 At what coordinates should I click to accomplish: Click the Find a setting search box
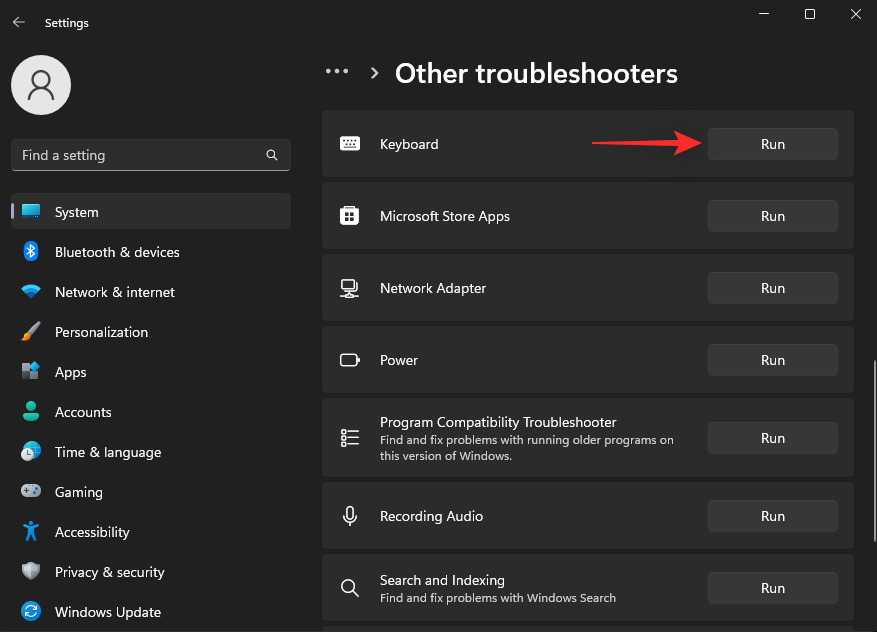click(x=140, y=155)
